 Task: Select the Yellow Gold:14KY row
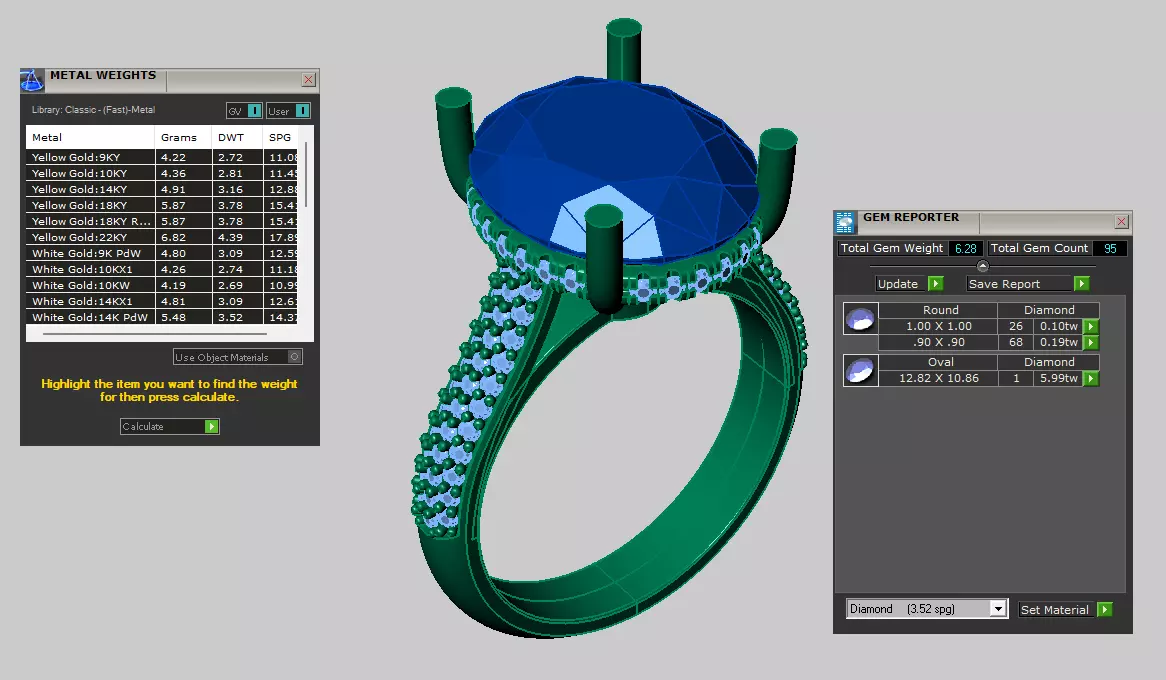click(x=161, y=189)
